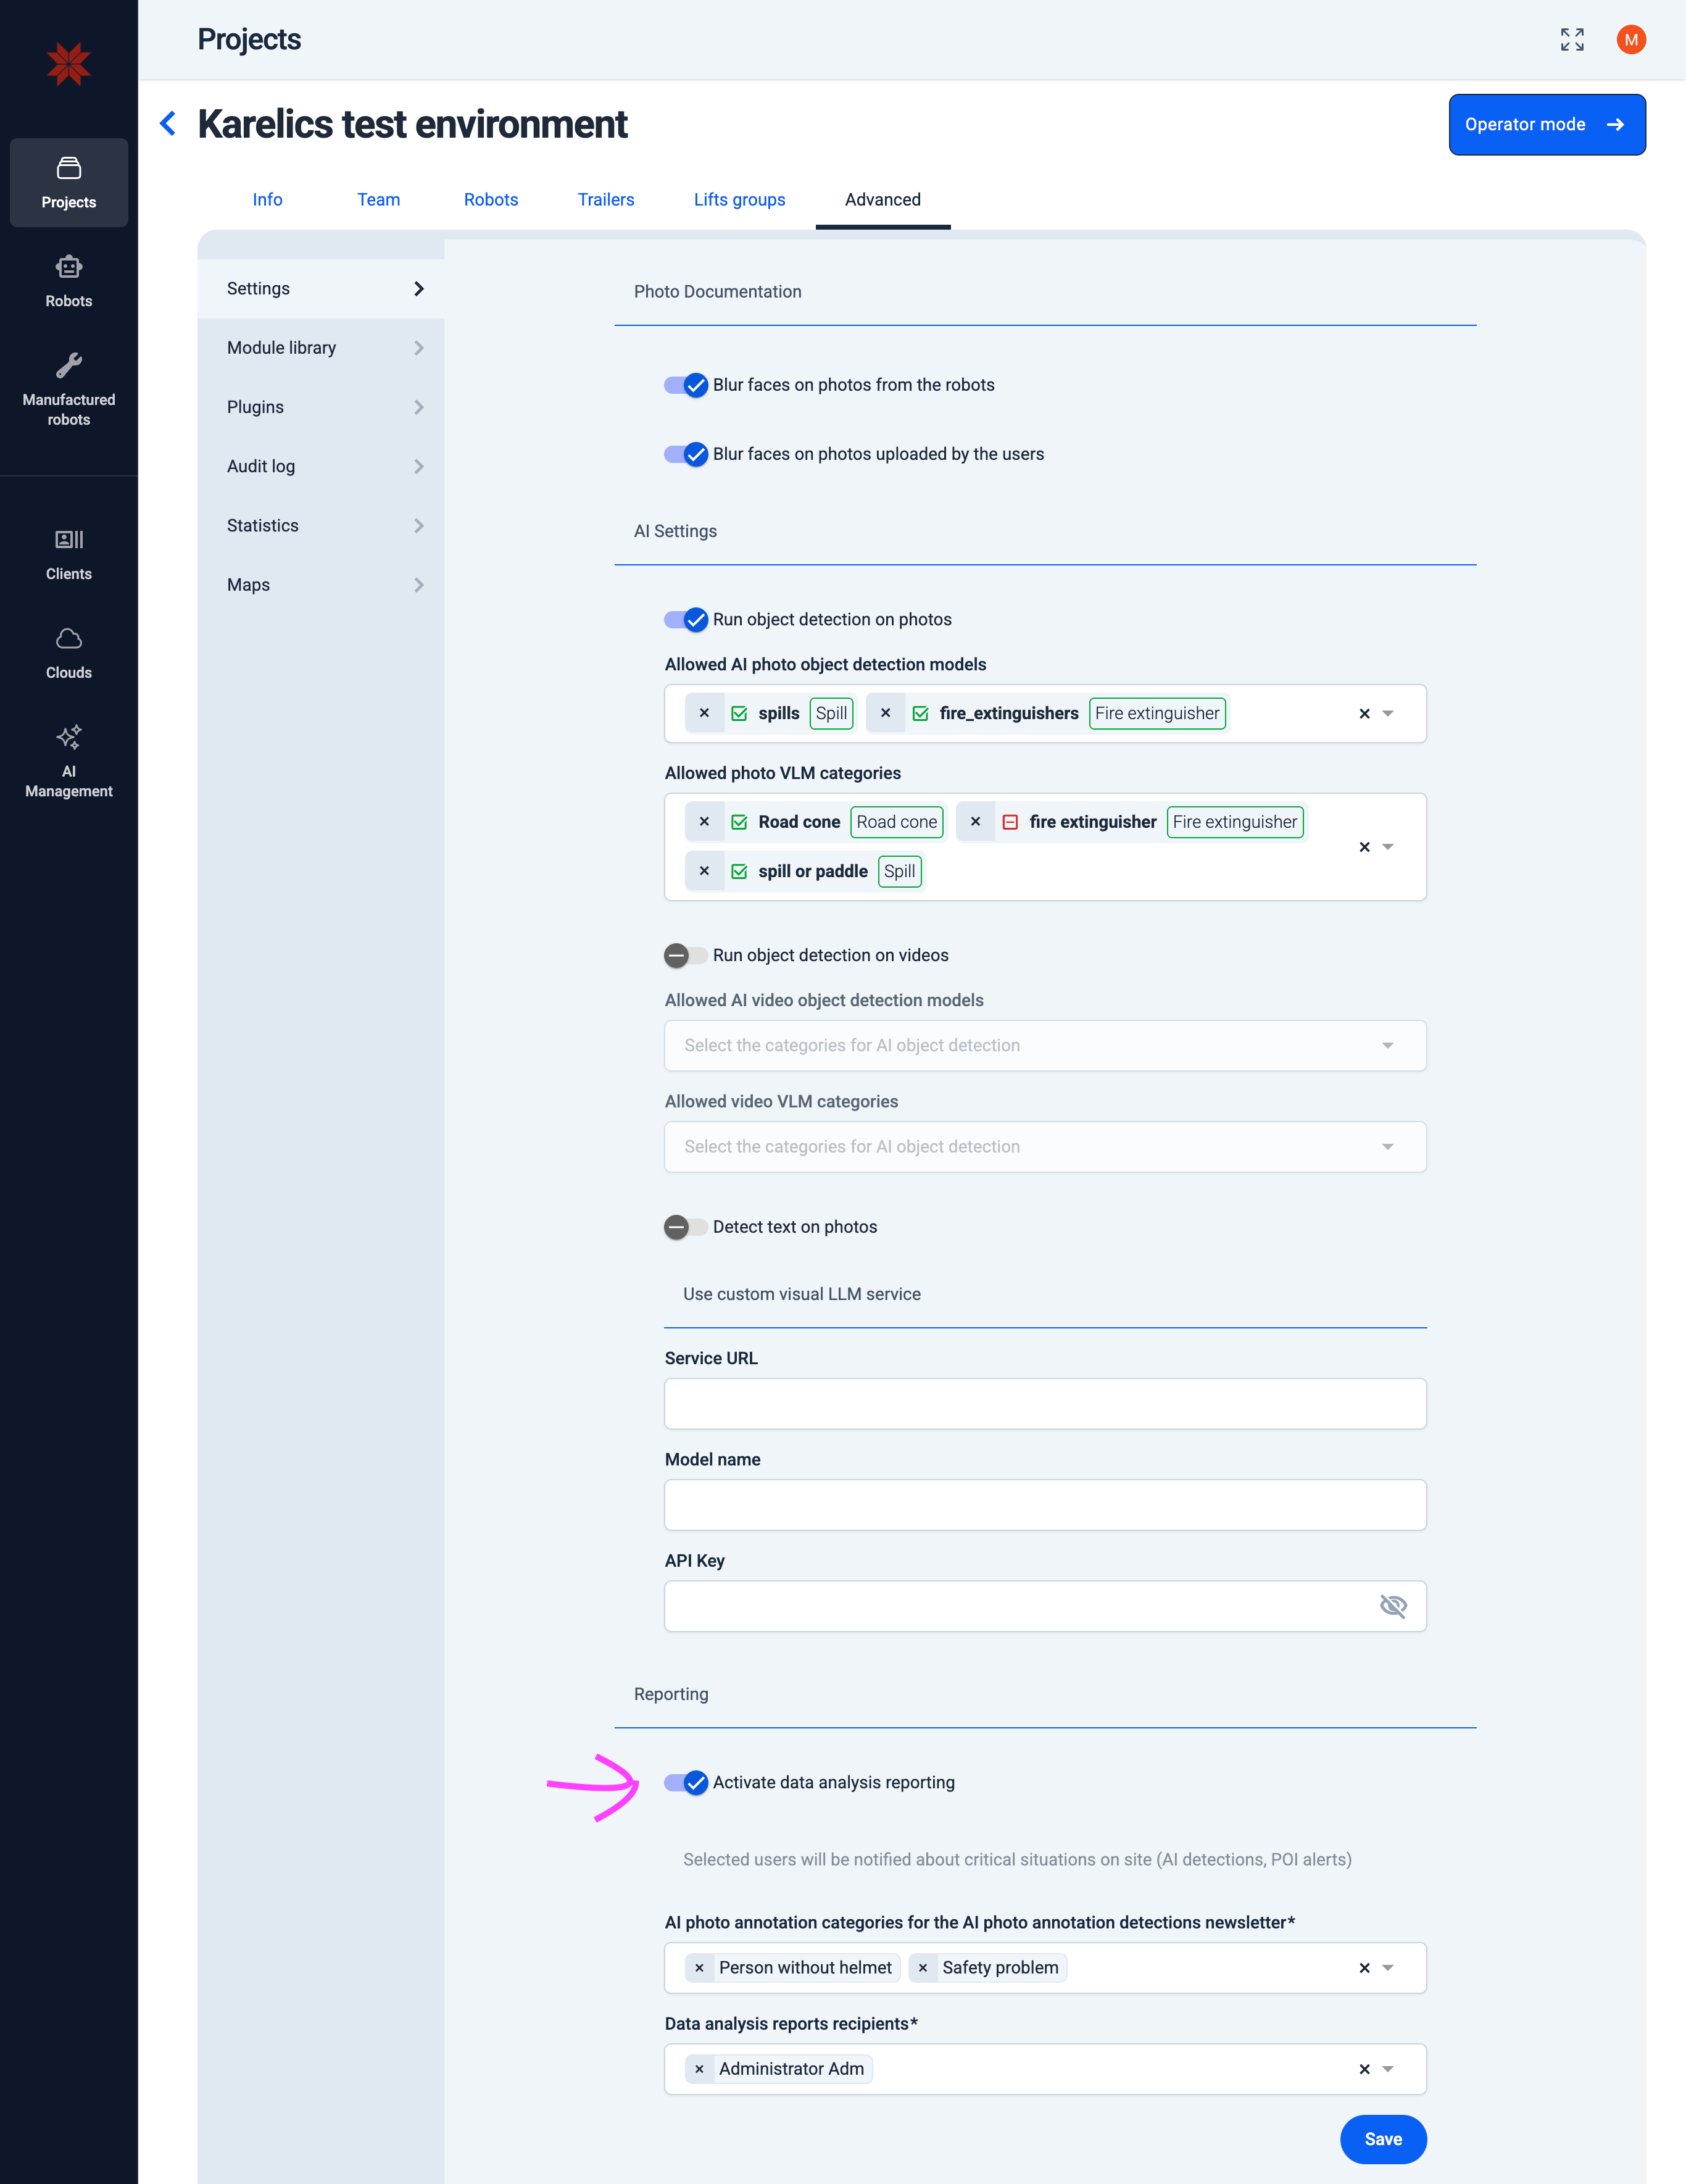Open the Team tab
1686x2184 pixels.
[x=378, y=199]
